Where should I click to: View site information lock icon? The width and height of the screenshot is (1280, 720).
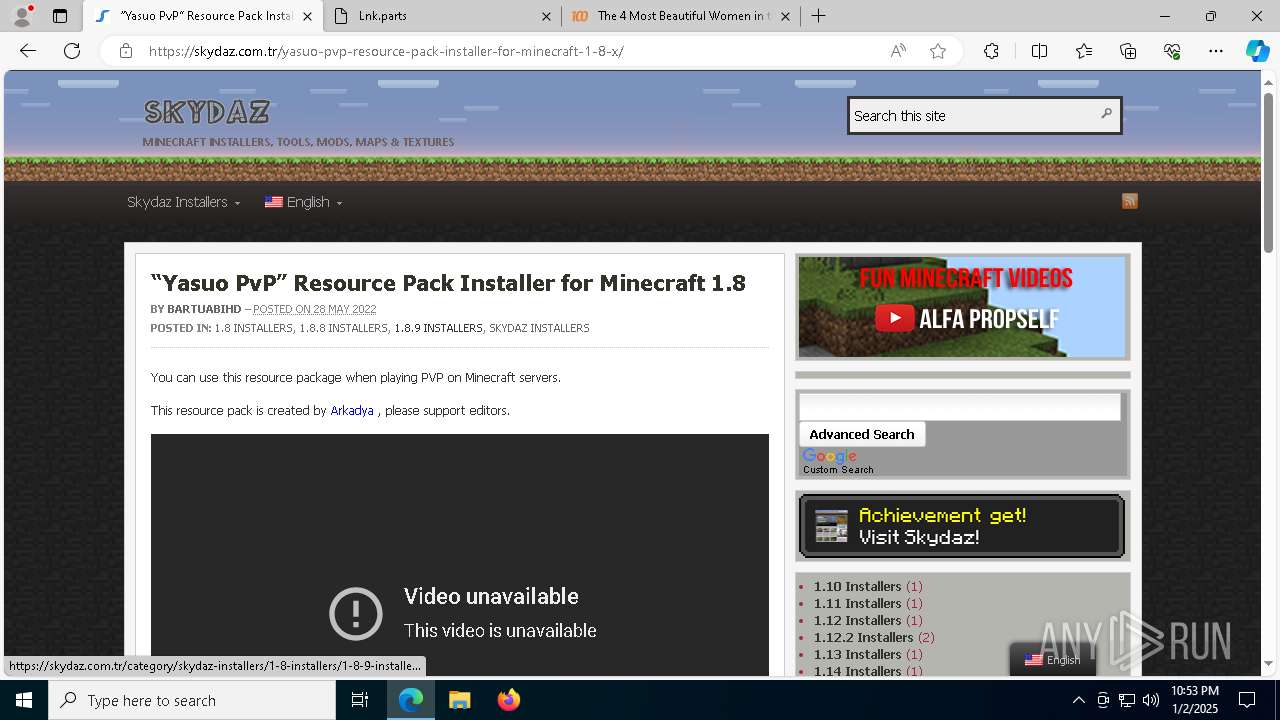126,51
